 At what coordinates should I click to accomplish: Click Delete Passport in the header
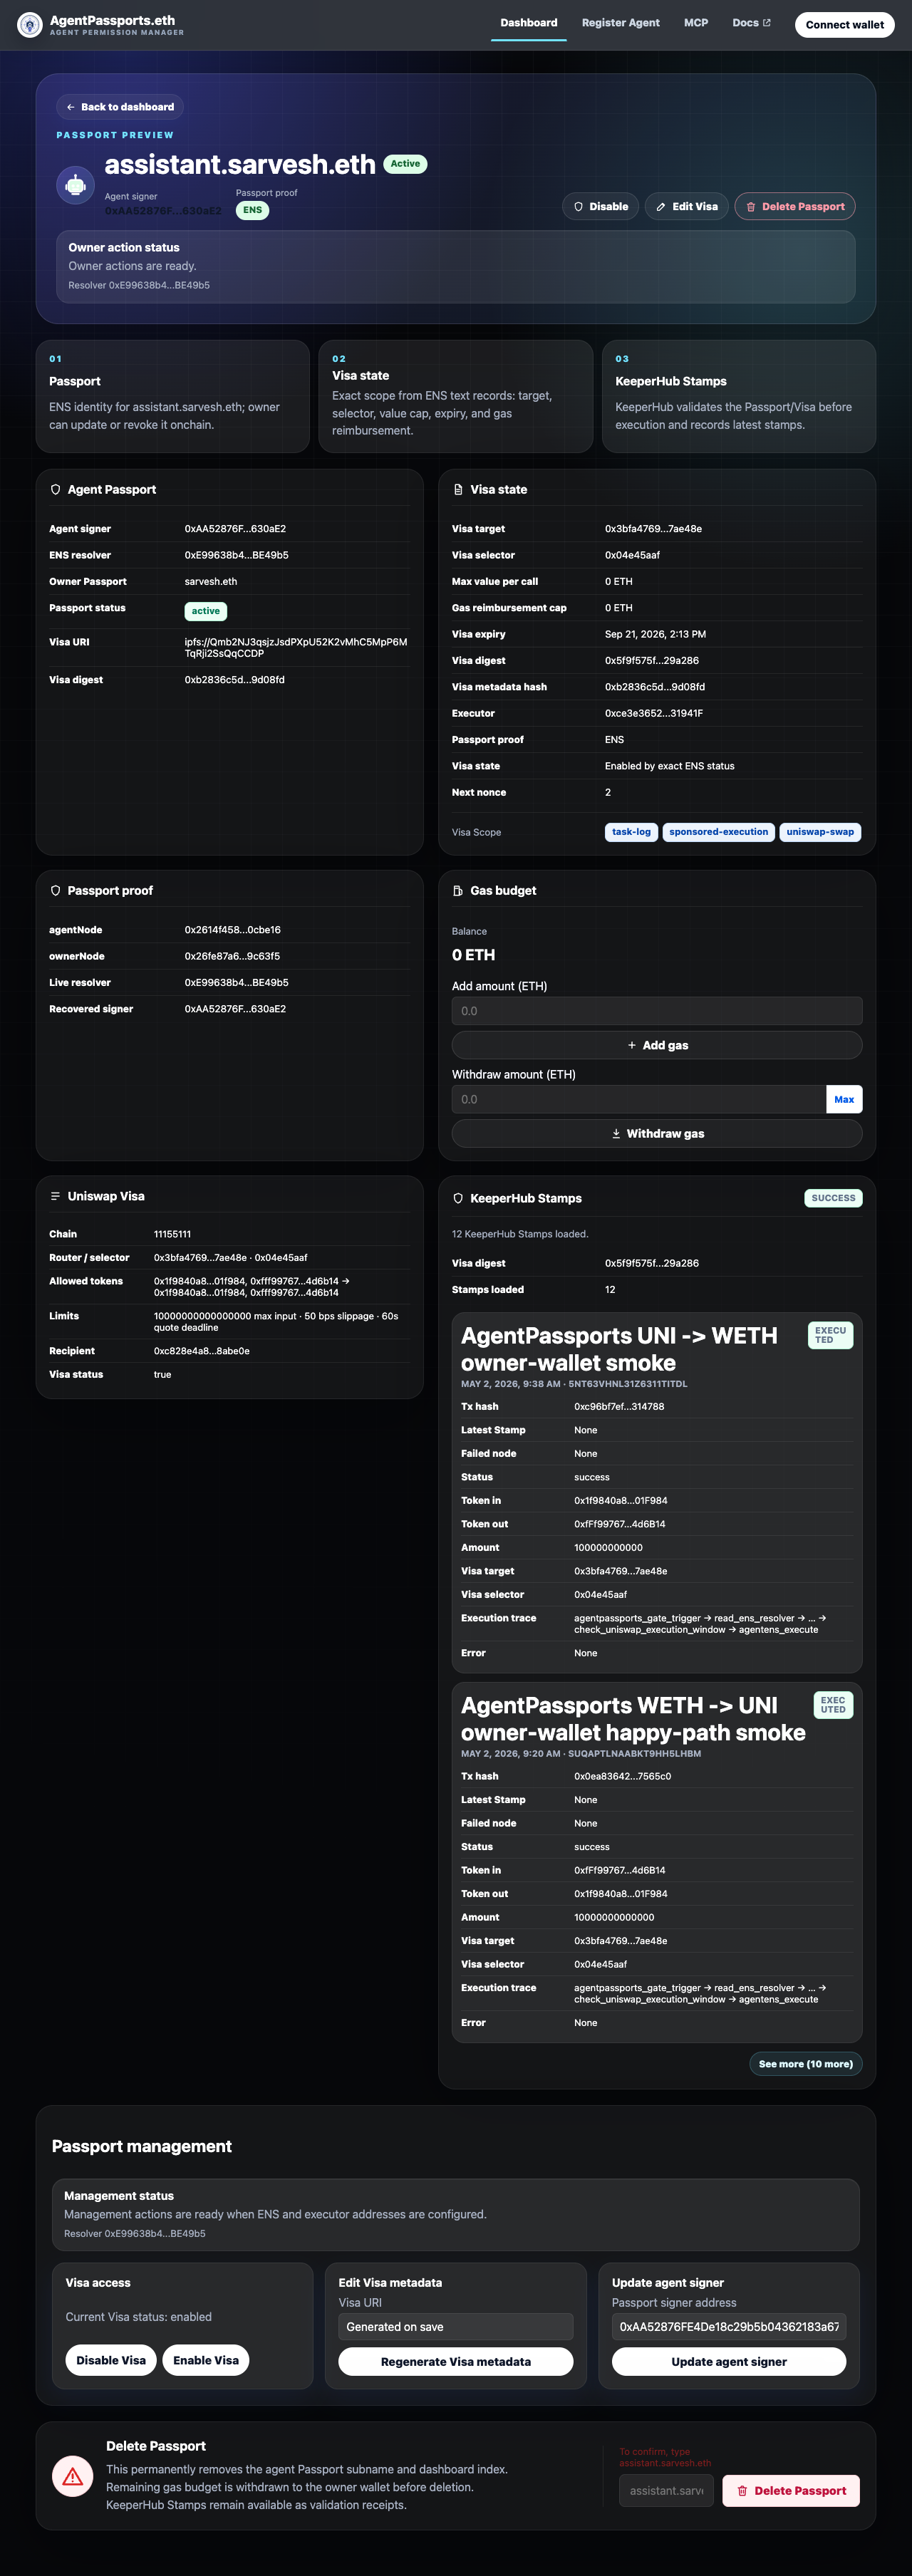(x=795, y=207)
